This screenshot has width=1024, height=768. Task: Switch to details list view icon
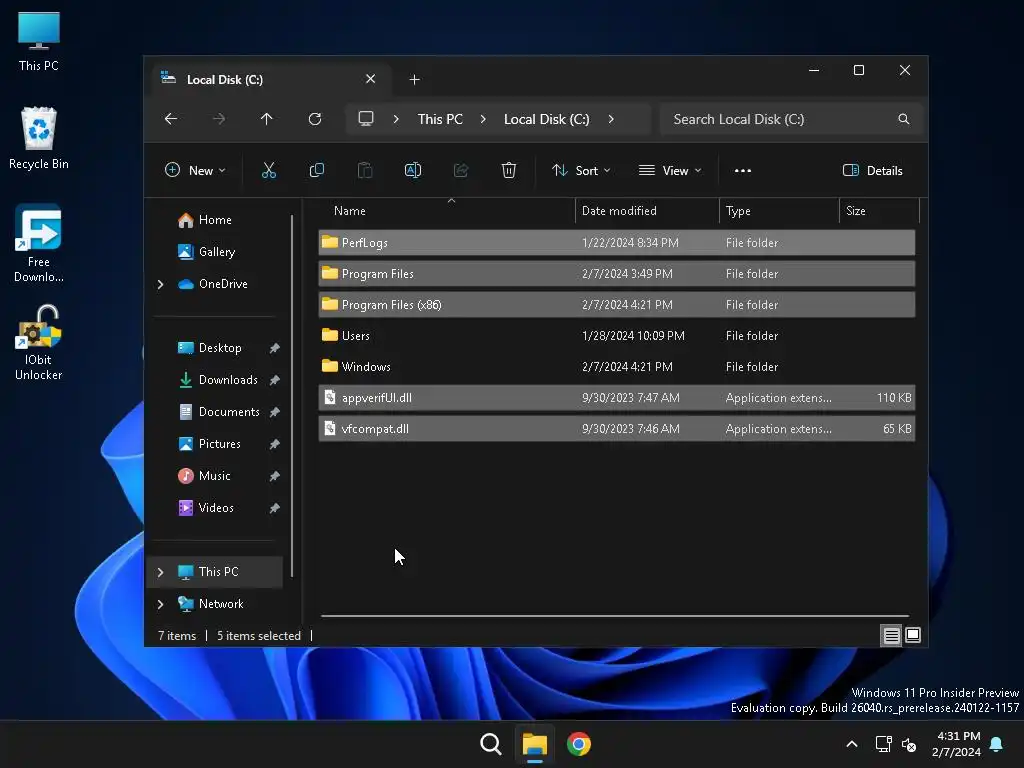891,635
